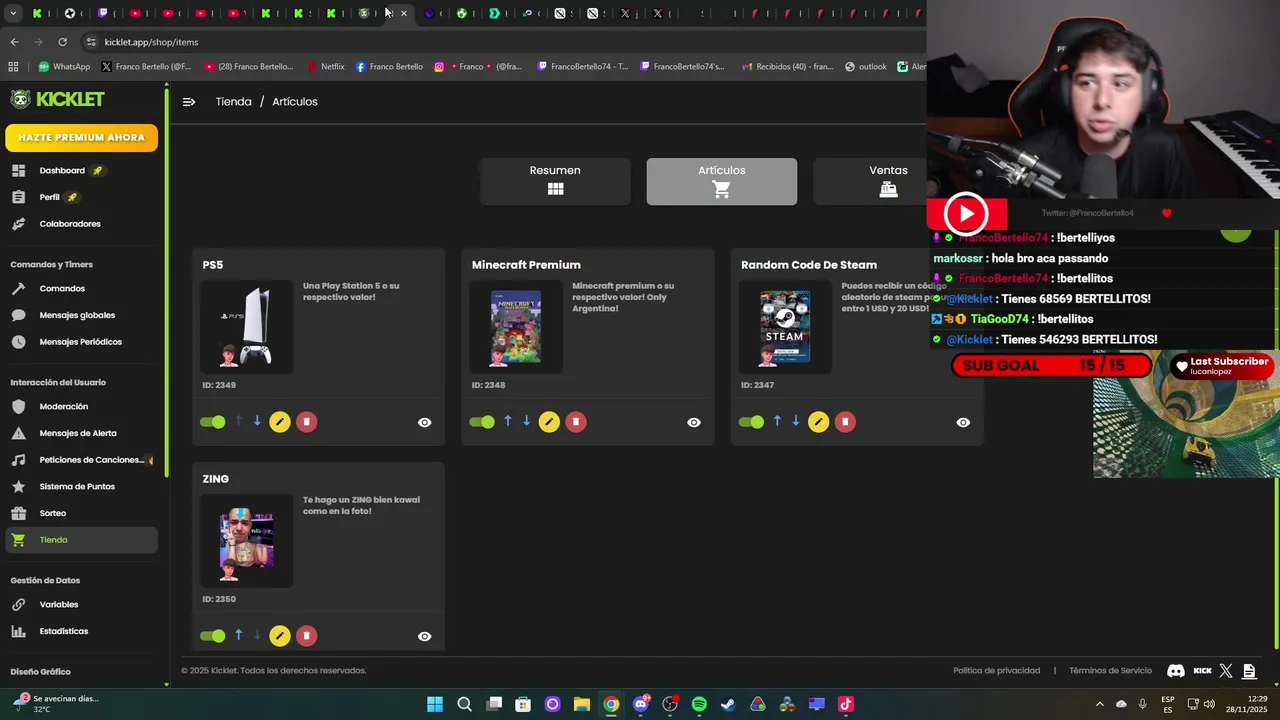The width and height of the screenshot is (1280, 720).
Task: Show PS5 item details with eye icon
Action: click(x=425, y=423)
